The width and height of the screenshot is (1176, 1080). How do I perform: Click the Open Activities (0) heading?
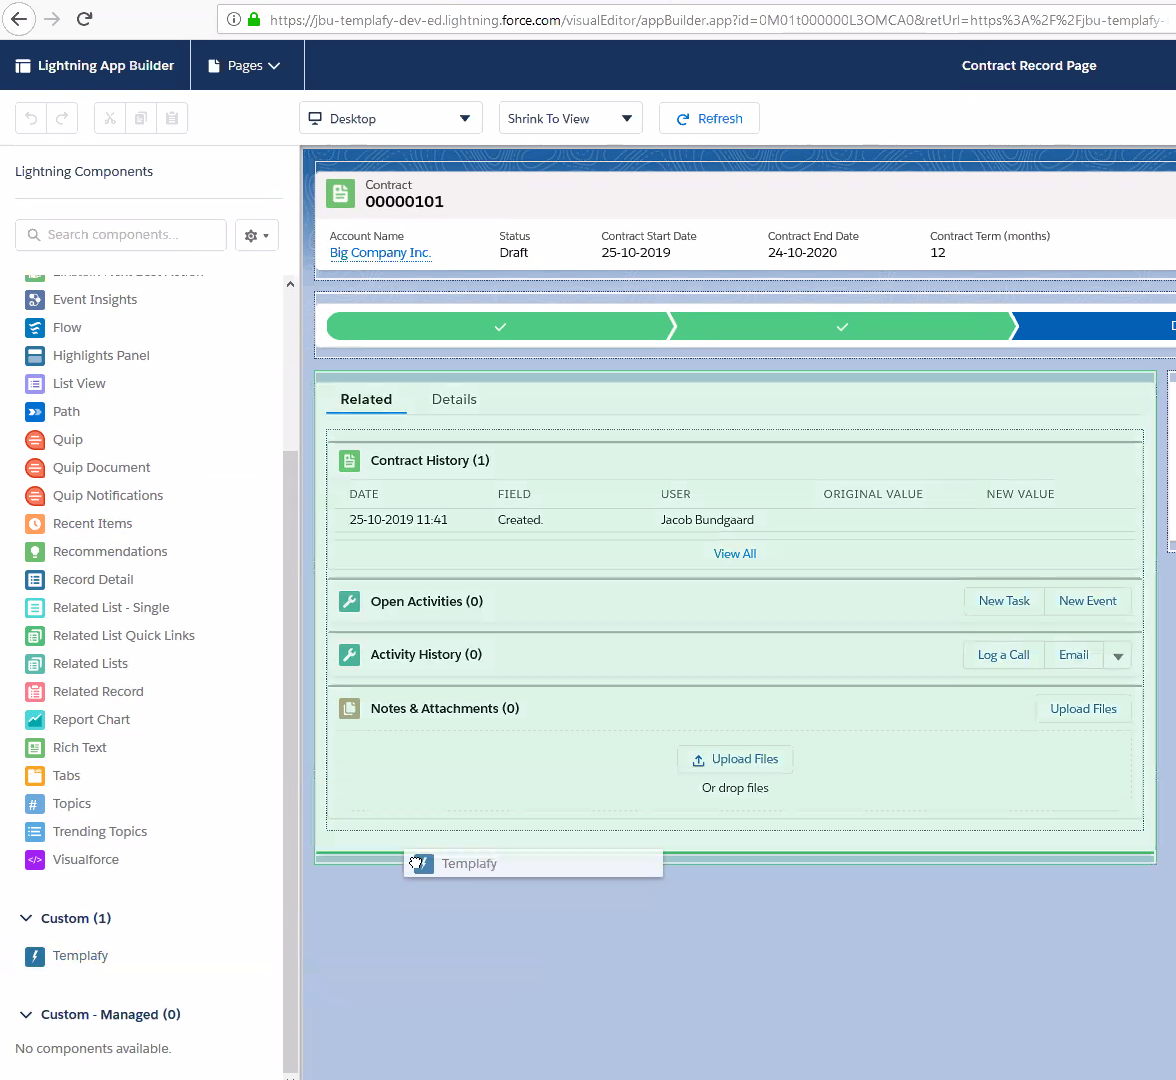coord(427,602)
